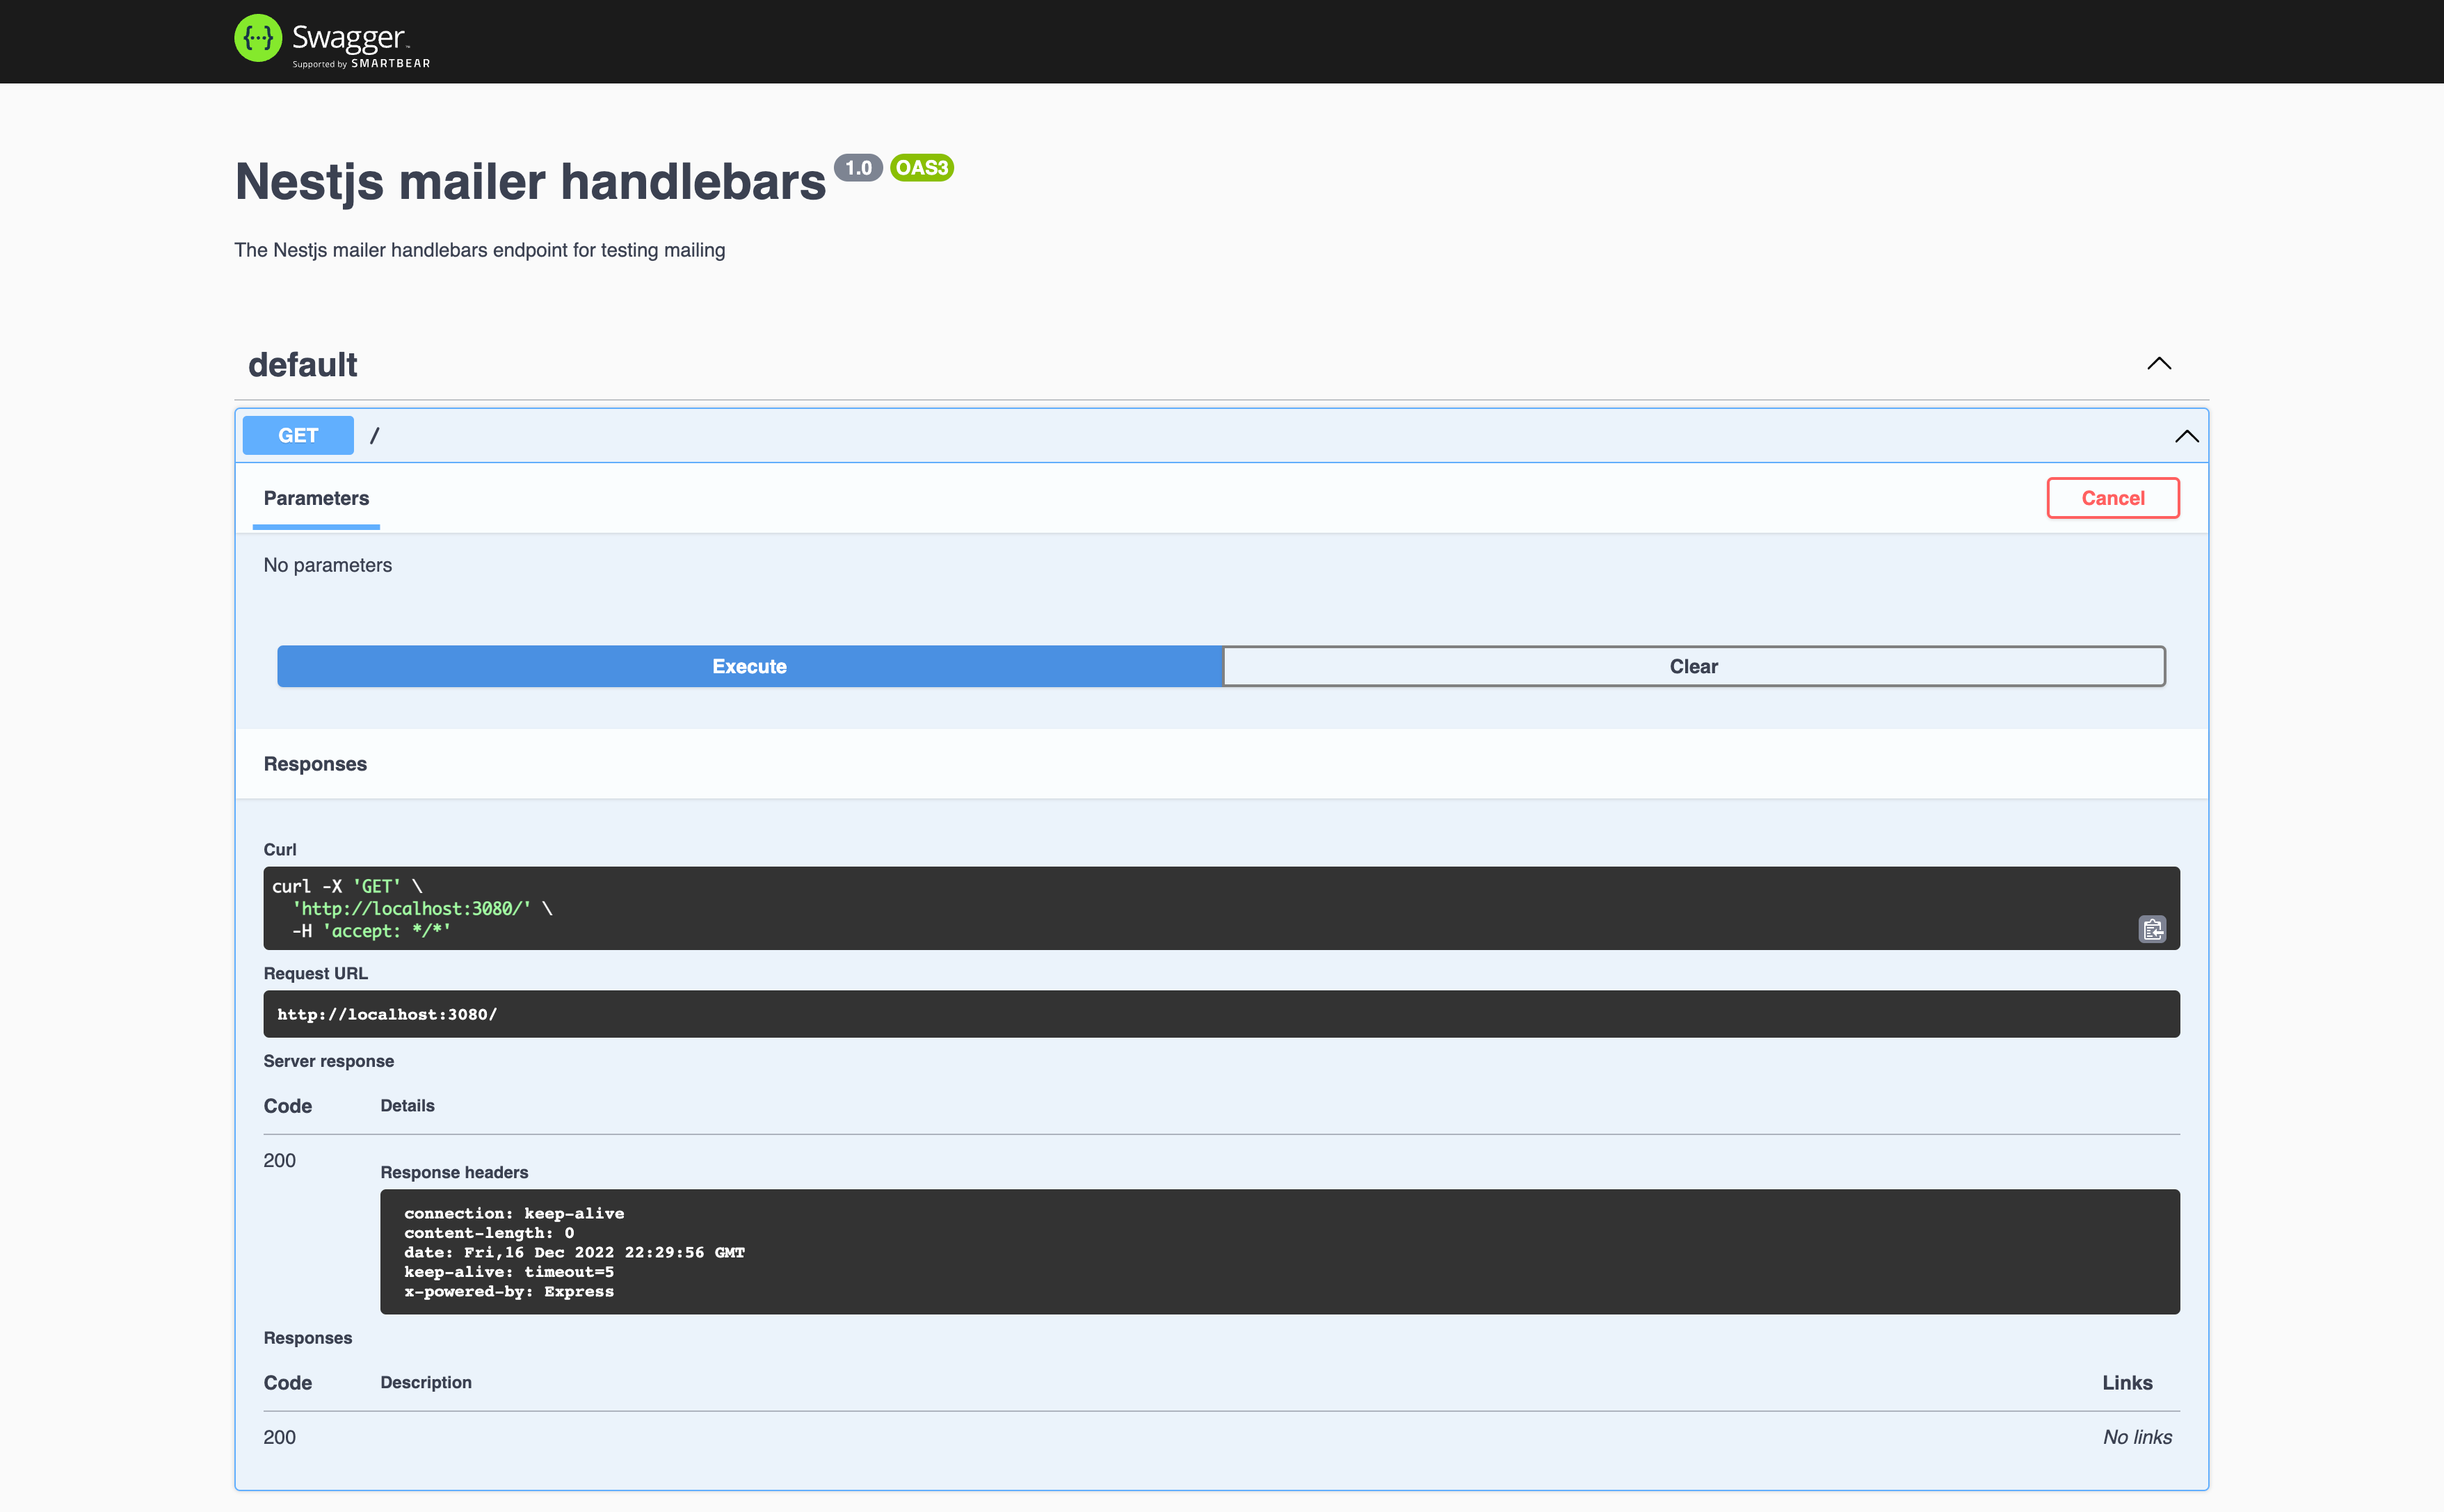This screenshot has width=2444, height=1512.
Task: Click the Cancel button
Action: [x=2114, y=497]
